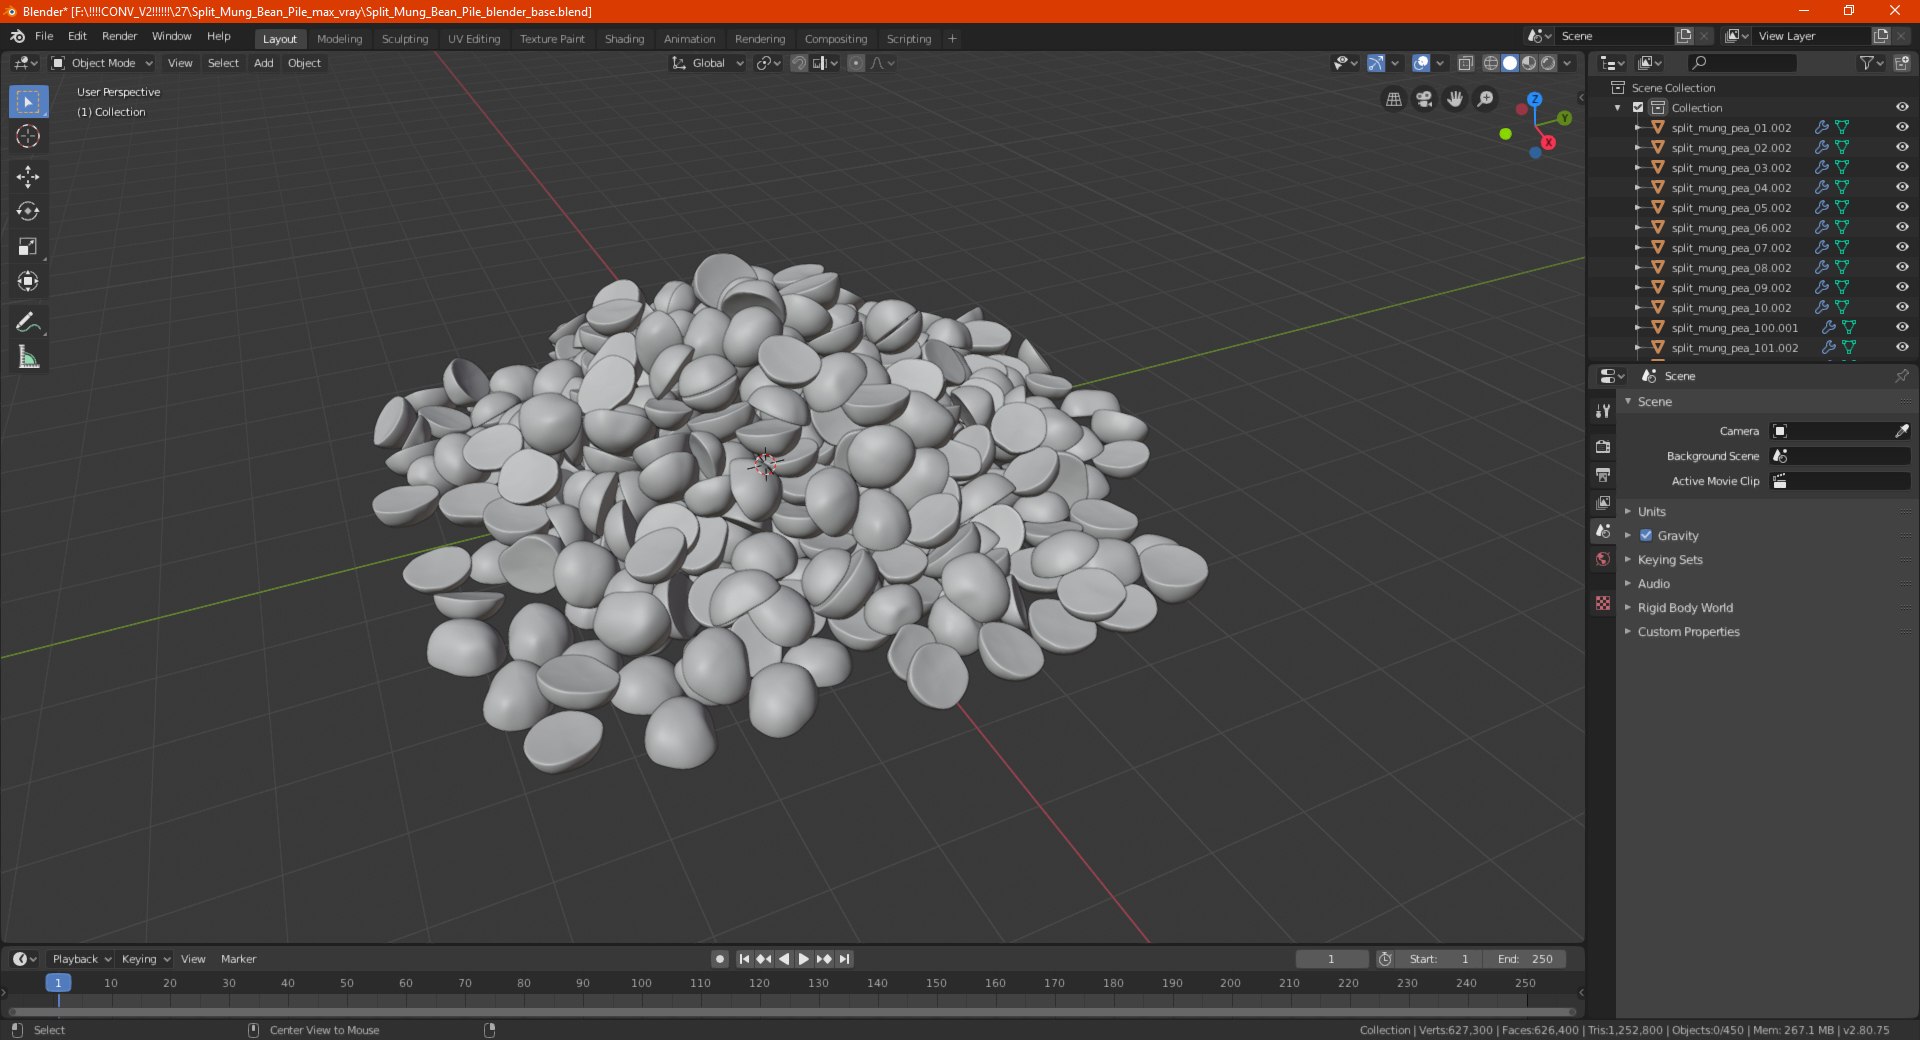The image size is (1920, 1040).
Task: Jump to the timeline start
Action: pyautogui.click(x=744, y=959)
